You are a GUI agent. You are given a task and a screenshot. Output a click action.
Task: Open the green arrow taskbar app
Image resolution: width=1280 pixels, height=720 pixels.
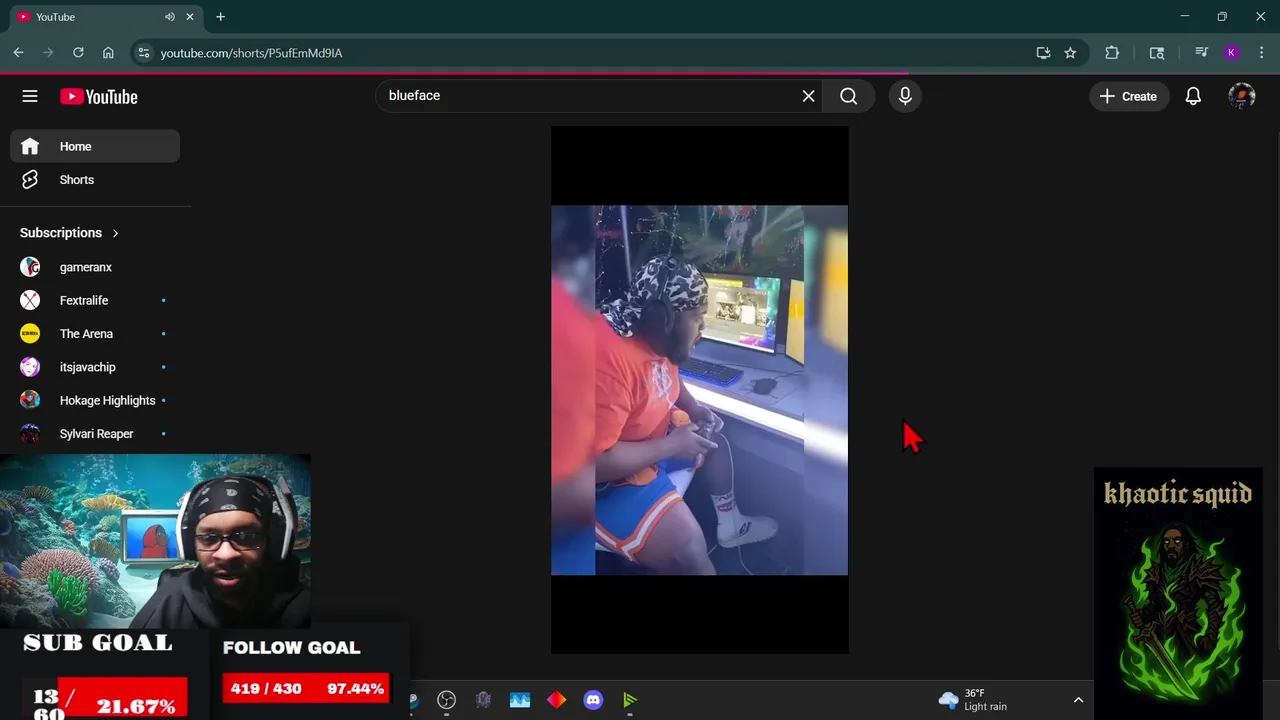(630, 700)
